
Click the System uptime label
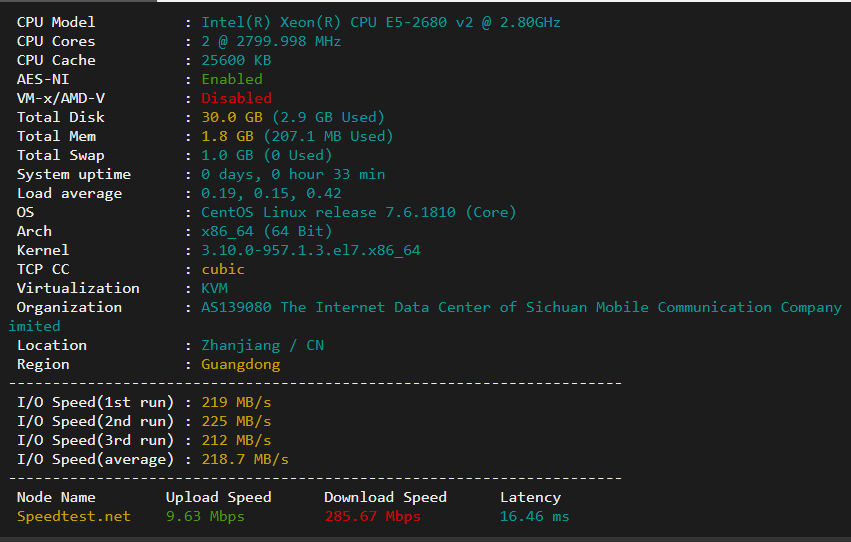(x=74, y=174)
